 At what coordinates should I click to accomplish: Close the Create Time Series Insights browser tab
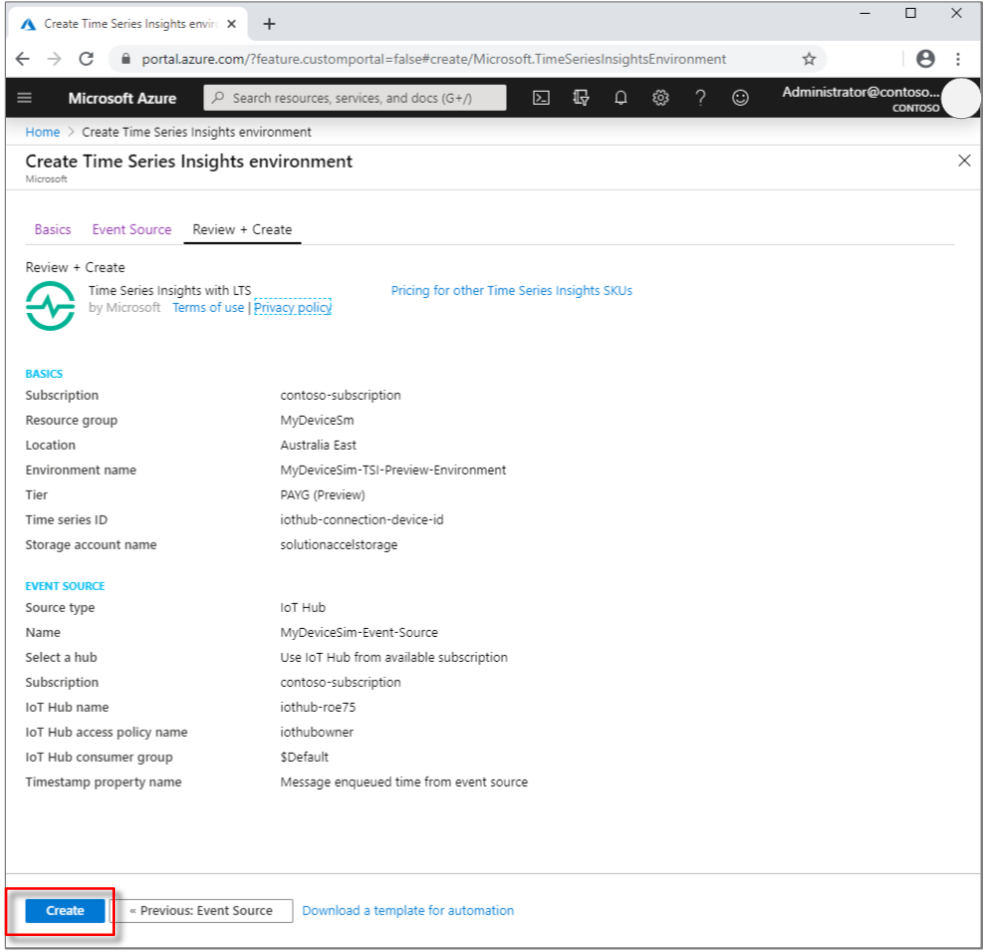click(232, 24)
